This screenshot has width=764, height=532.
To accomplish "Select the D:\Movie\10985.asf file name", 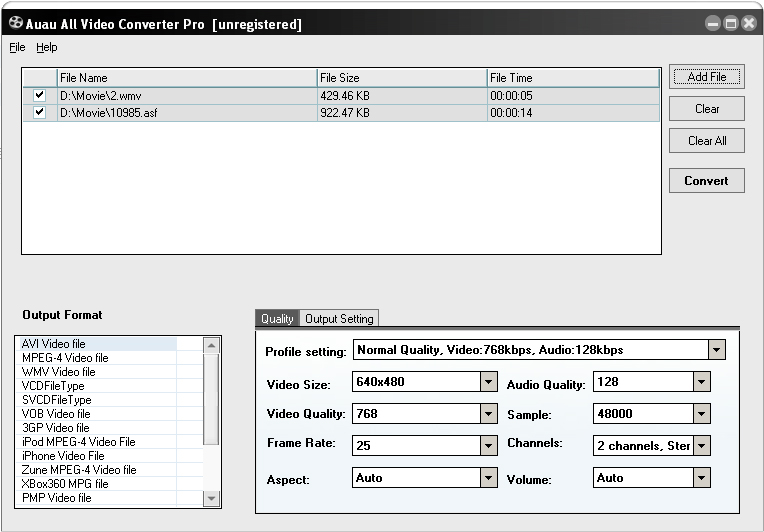I will point(109,113).
